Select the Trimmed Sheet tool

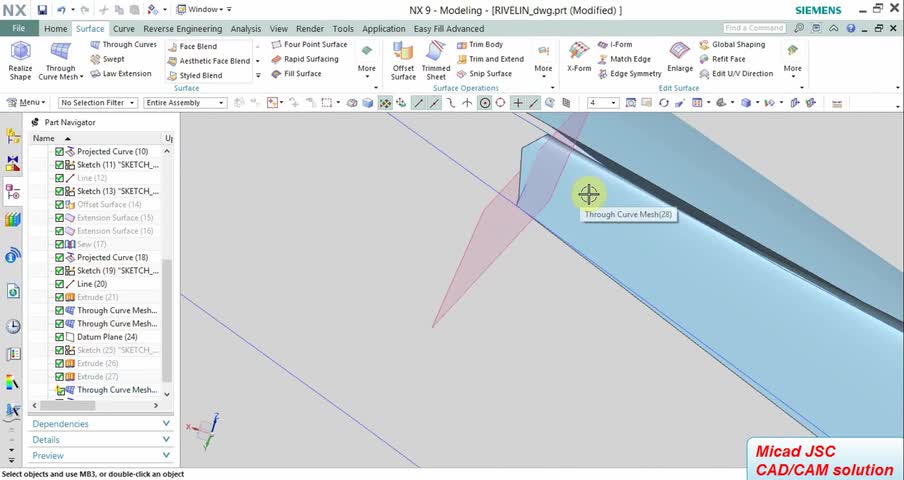(436, 61)
